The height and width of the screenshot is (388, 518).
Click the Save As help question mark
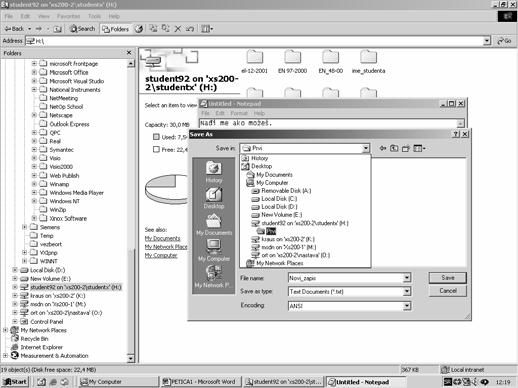(x=456, y=134)
